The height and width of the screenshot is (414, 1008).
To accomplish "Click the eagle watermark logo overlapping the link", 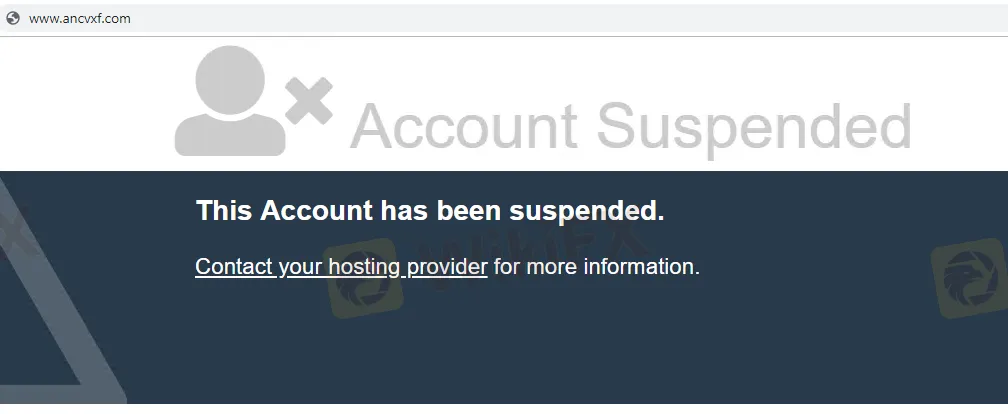I will point(363,278).
